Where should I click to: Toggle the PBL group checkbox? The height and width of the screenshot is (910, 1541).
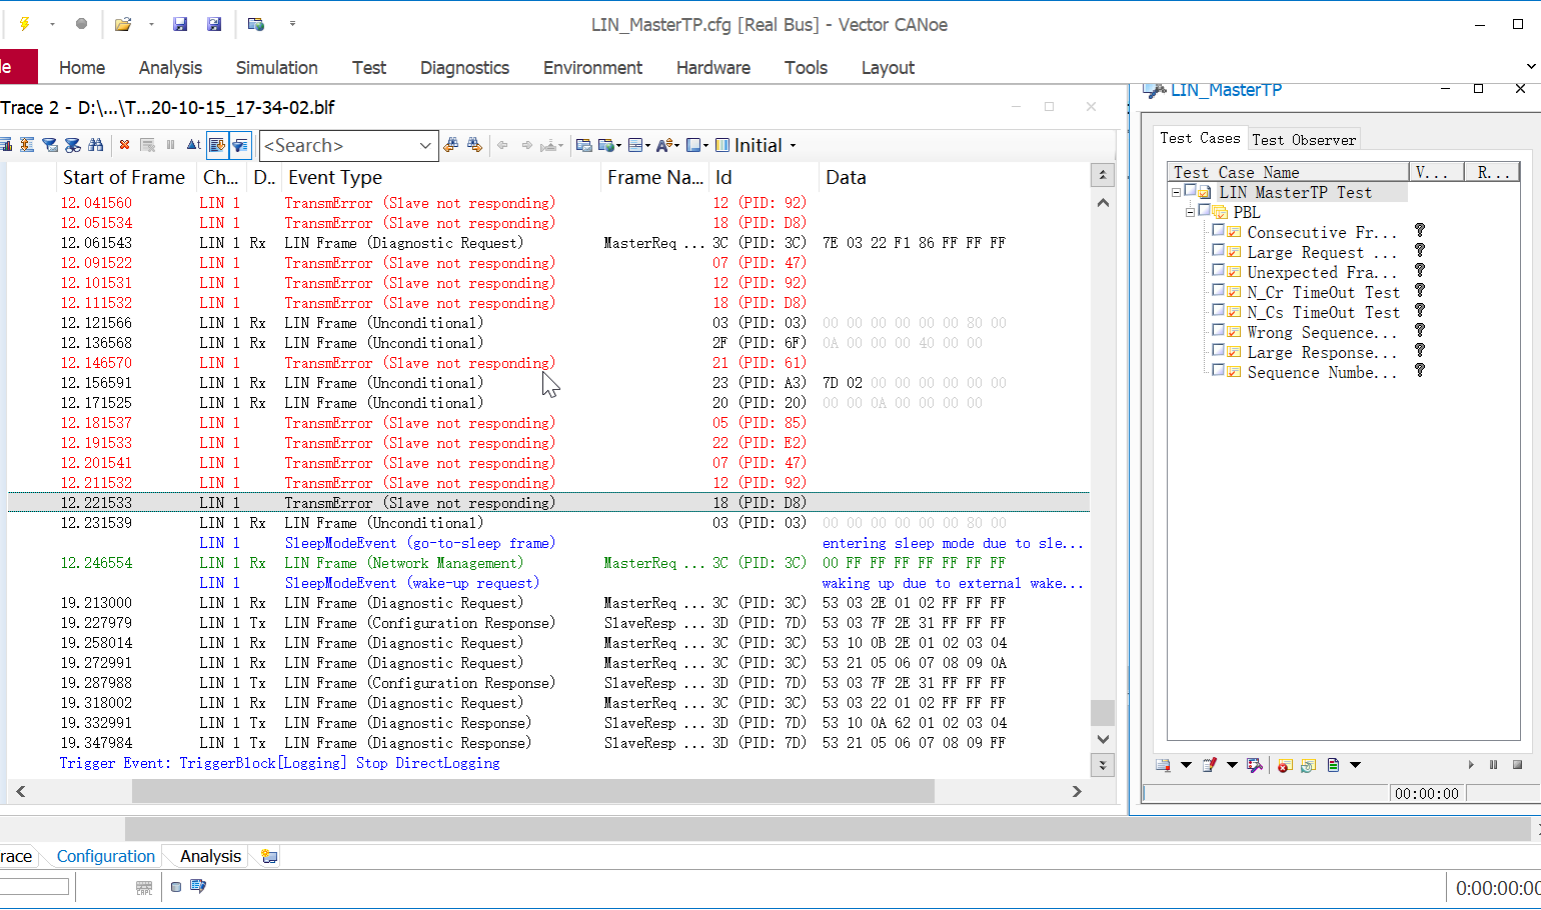1204,210
